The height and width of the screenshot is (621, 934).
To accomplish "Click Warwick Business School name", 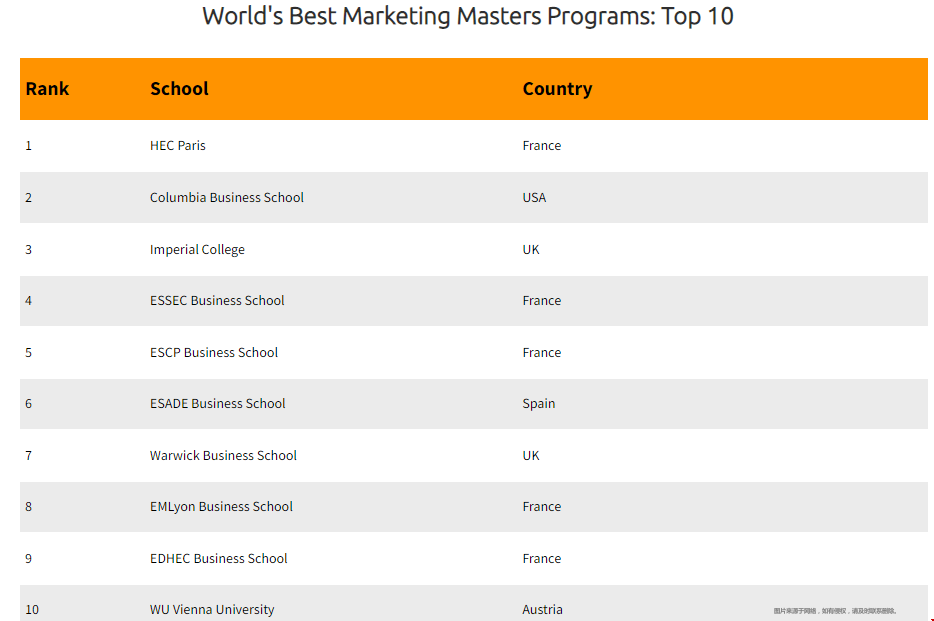I will [223, 455].
